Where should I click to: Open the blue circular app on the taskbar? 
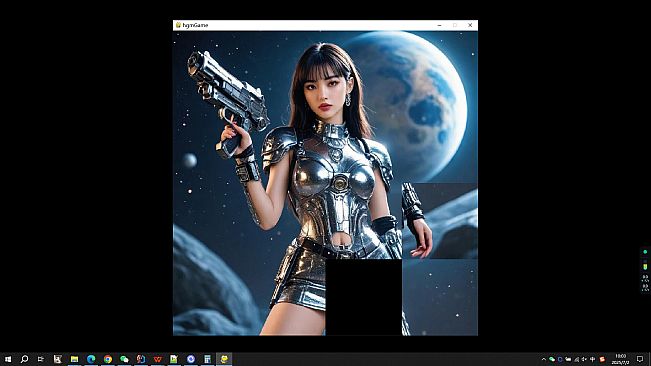pyautogui.click(x=191, y=359)
